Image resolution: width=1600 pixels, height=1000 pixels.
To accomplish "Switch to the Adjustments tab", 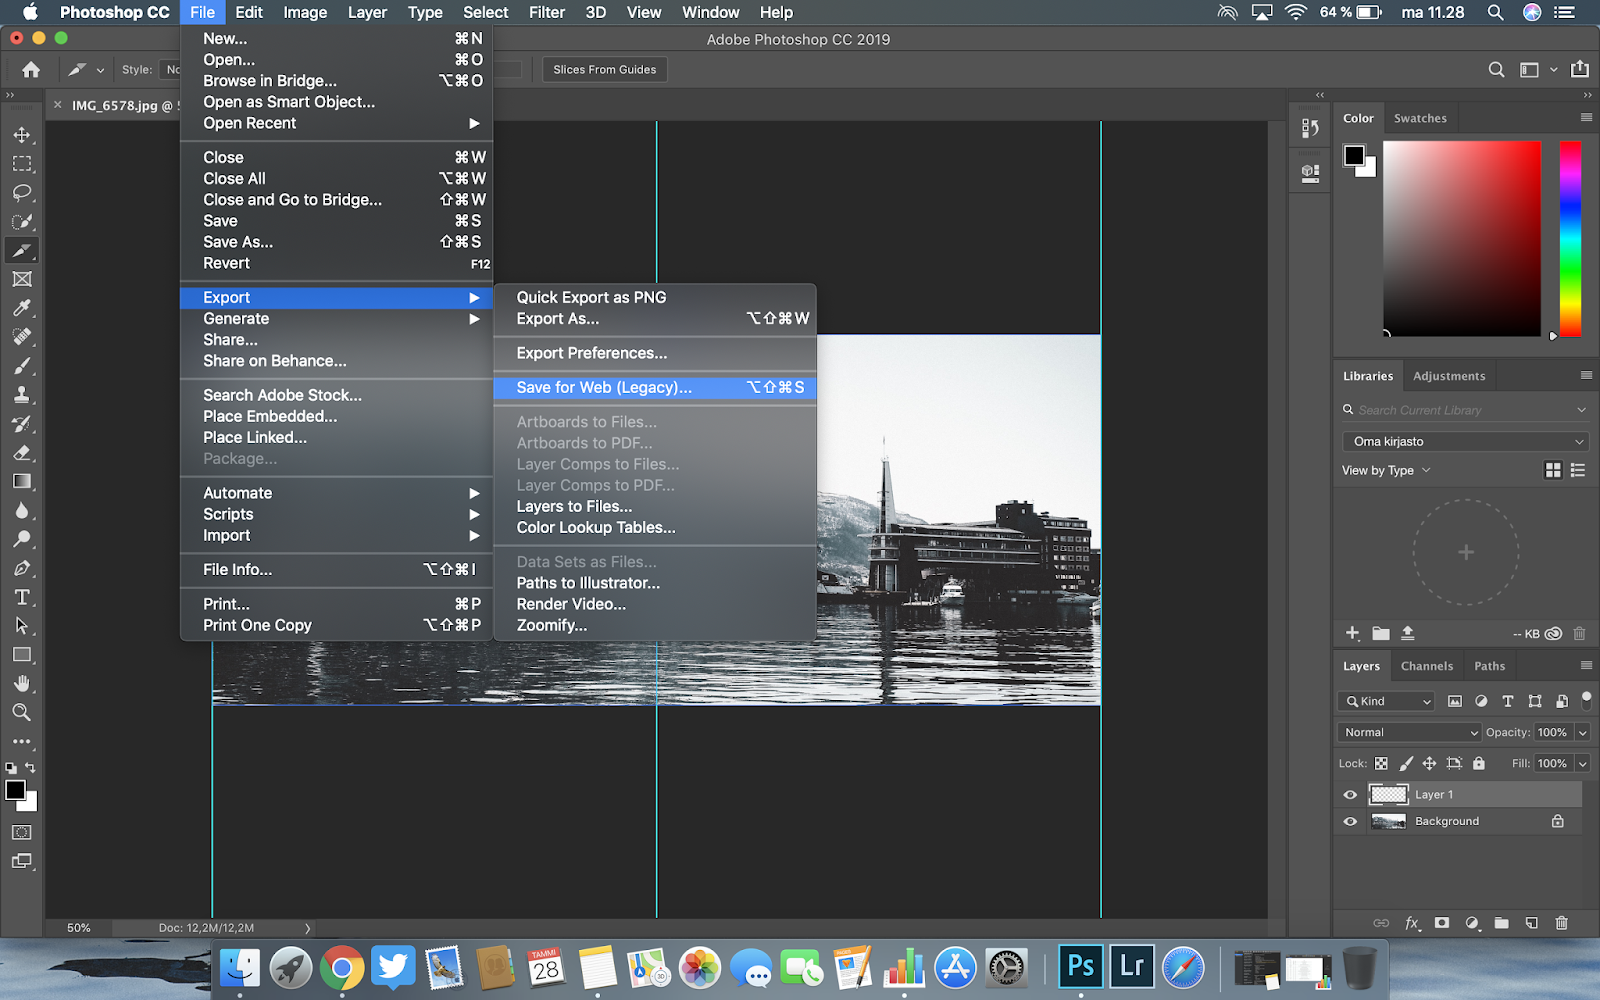I will (1449, 376).
